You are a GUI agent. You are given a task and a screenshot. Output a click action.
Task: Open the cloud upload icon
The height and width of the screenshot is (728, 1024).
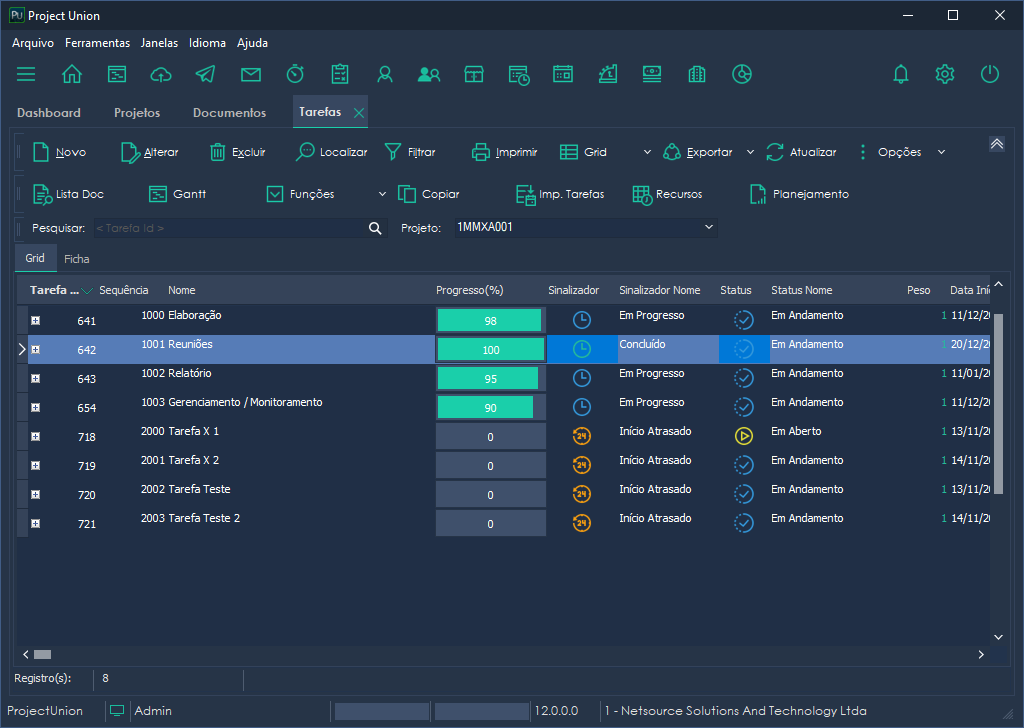(x=161, y=74)
